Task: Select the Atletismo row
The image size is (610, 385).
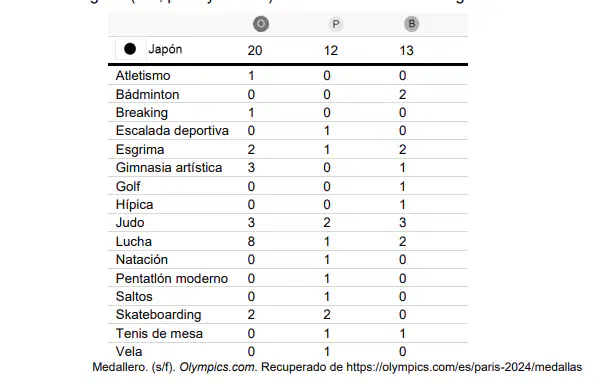Action: click(x=288, y=75)
